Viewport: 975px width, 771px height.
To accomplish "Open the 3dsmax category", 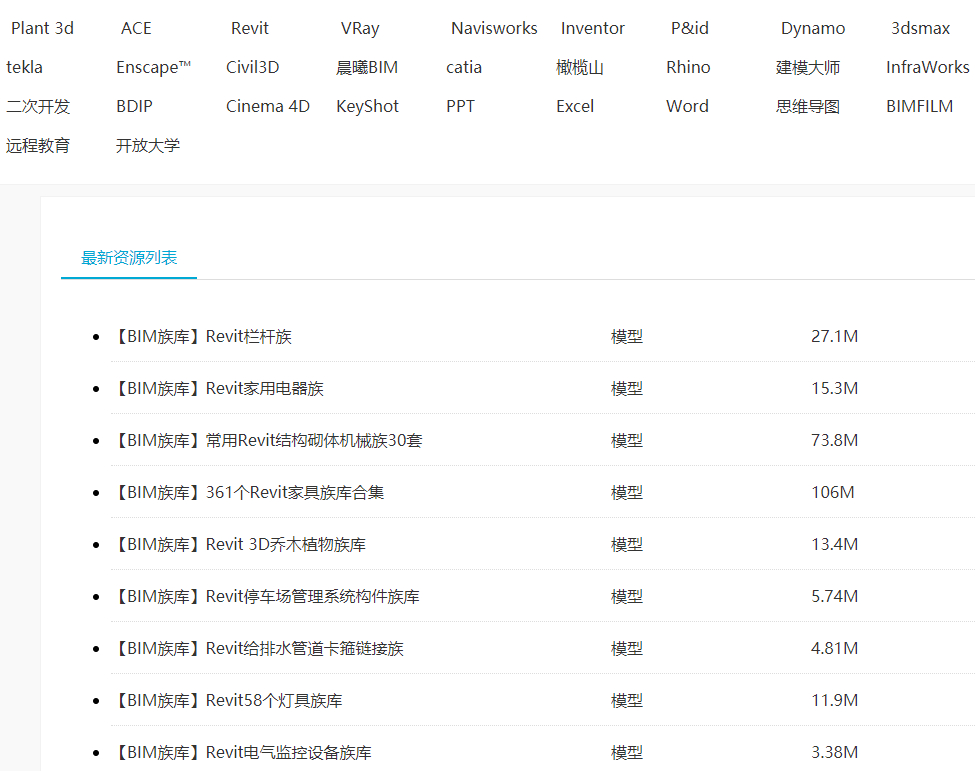I will click(x=920, y=28).
